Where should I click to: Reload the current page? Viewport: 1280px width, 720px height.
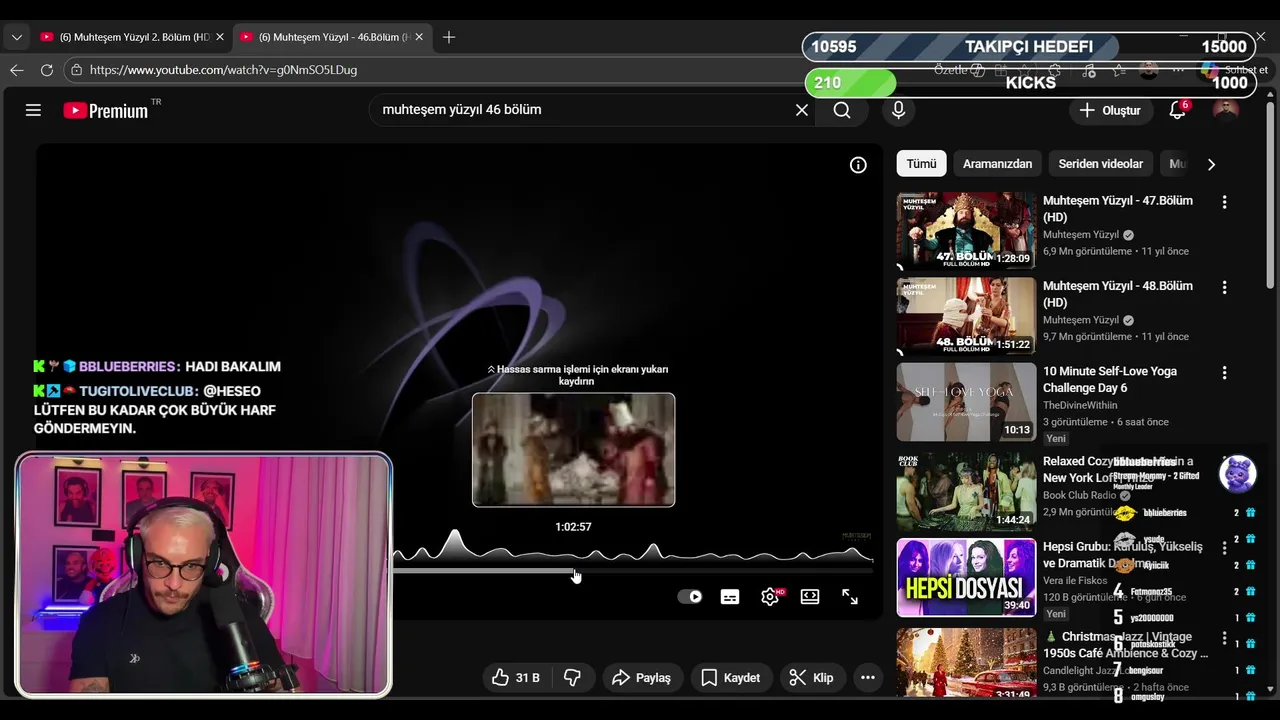(x=46, y=70)
